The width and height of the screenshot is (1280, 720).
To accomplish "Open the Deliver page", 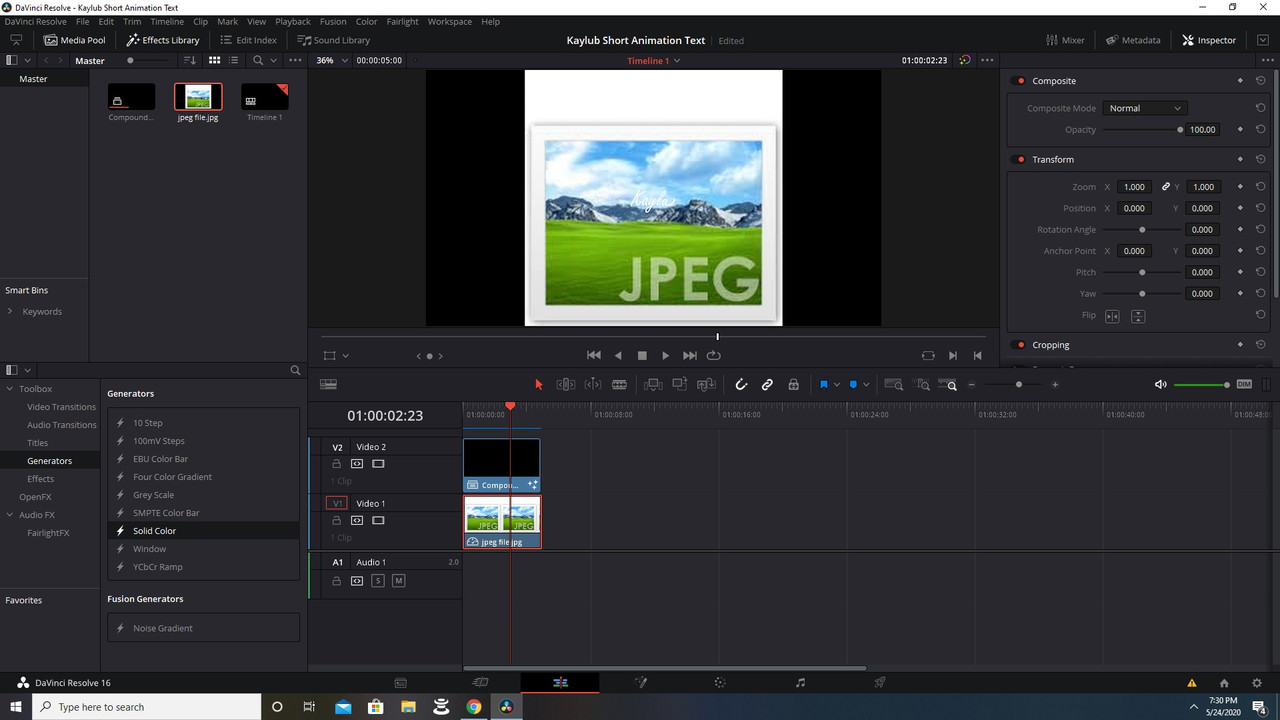I will pos(879,683).
